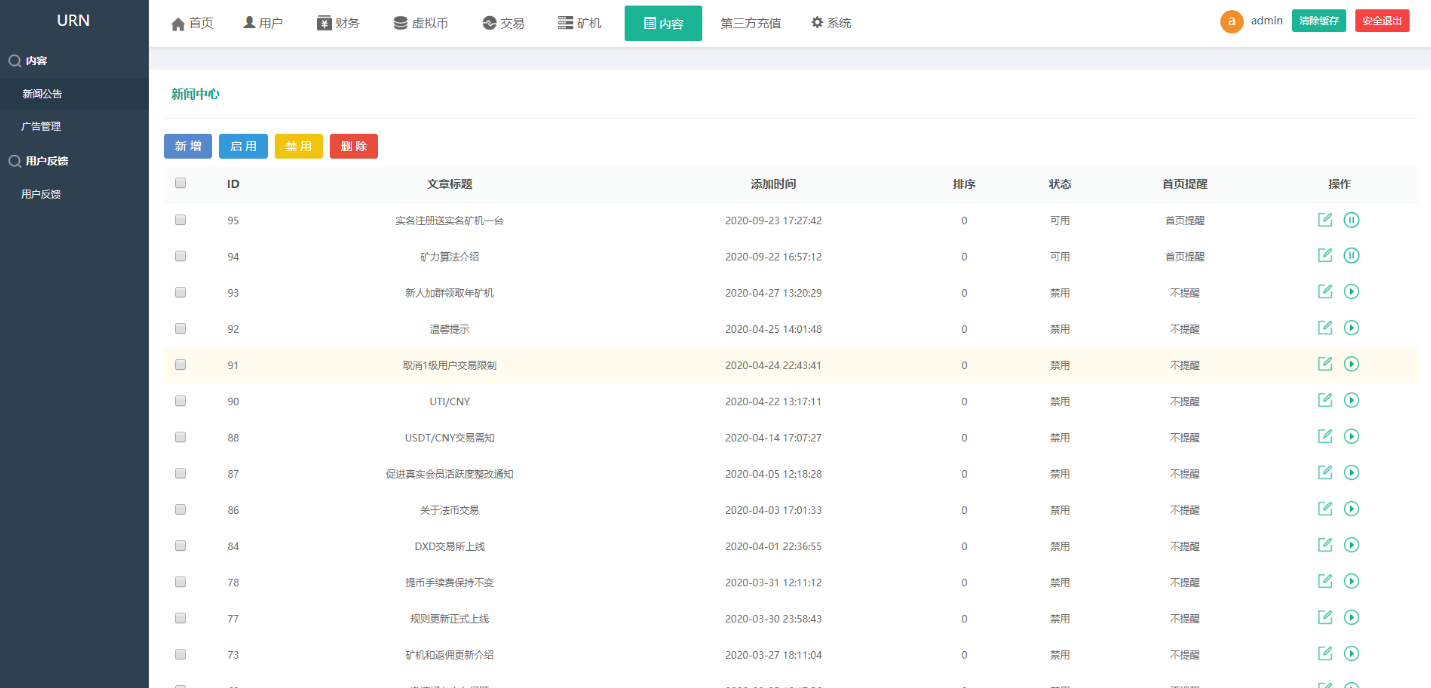Click the enable play icon for article 93
The width and height of the screenshot is (1431, 688).
pyautogui.click(x=1351, y=292)
